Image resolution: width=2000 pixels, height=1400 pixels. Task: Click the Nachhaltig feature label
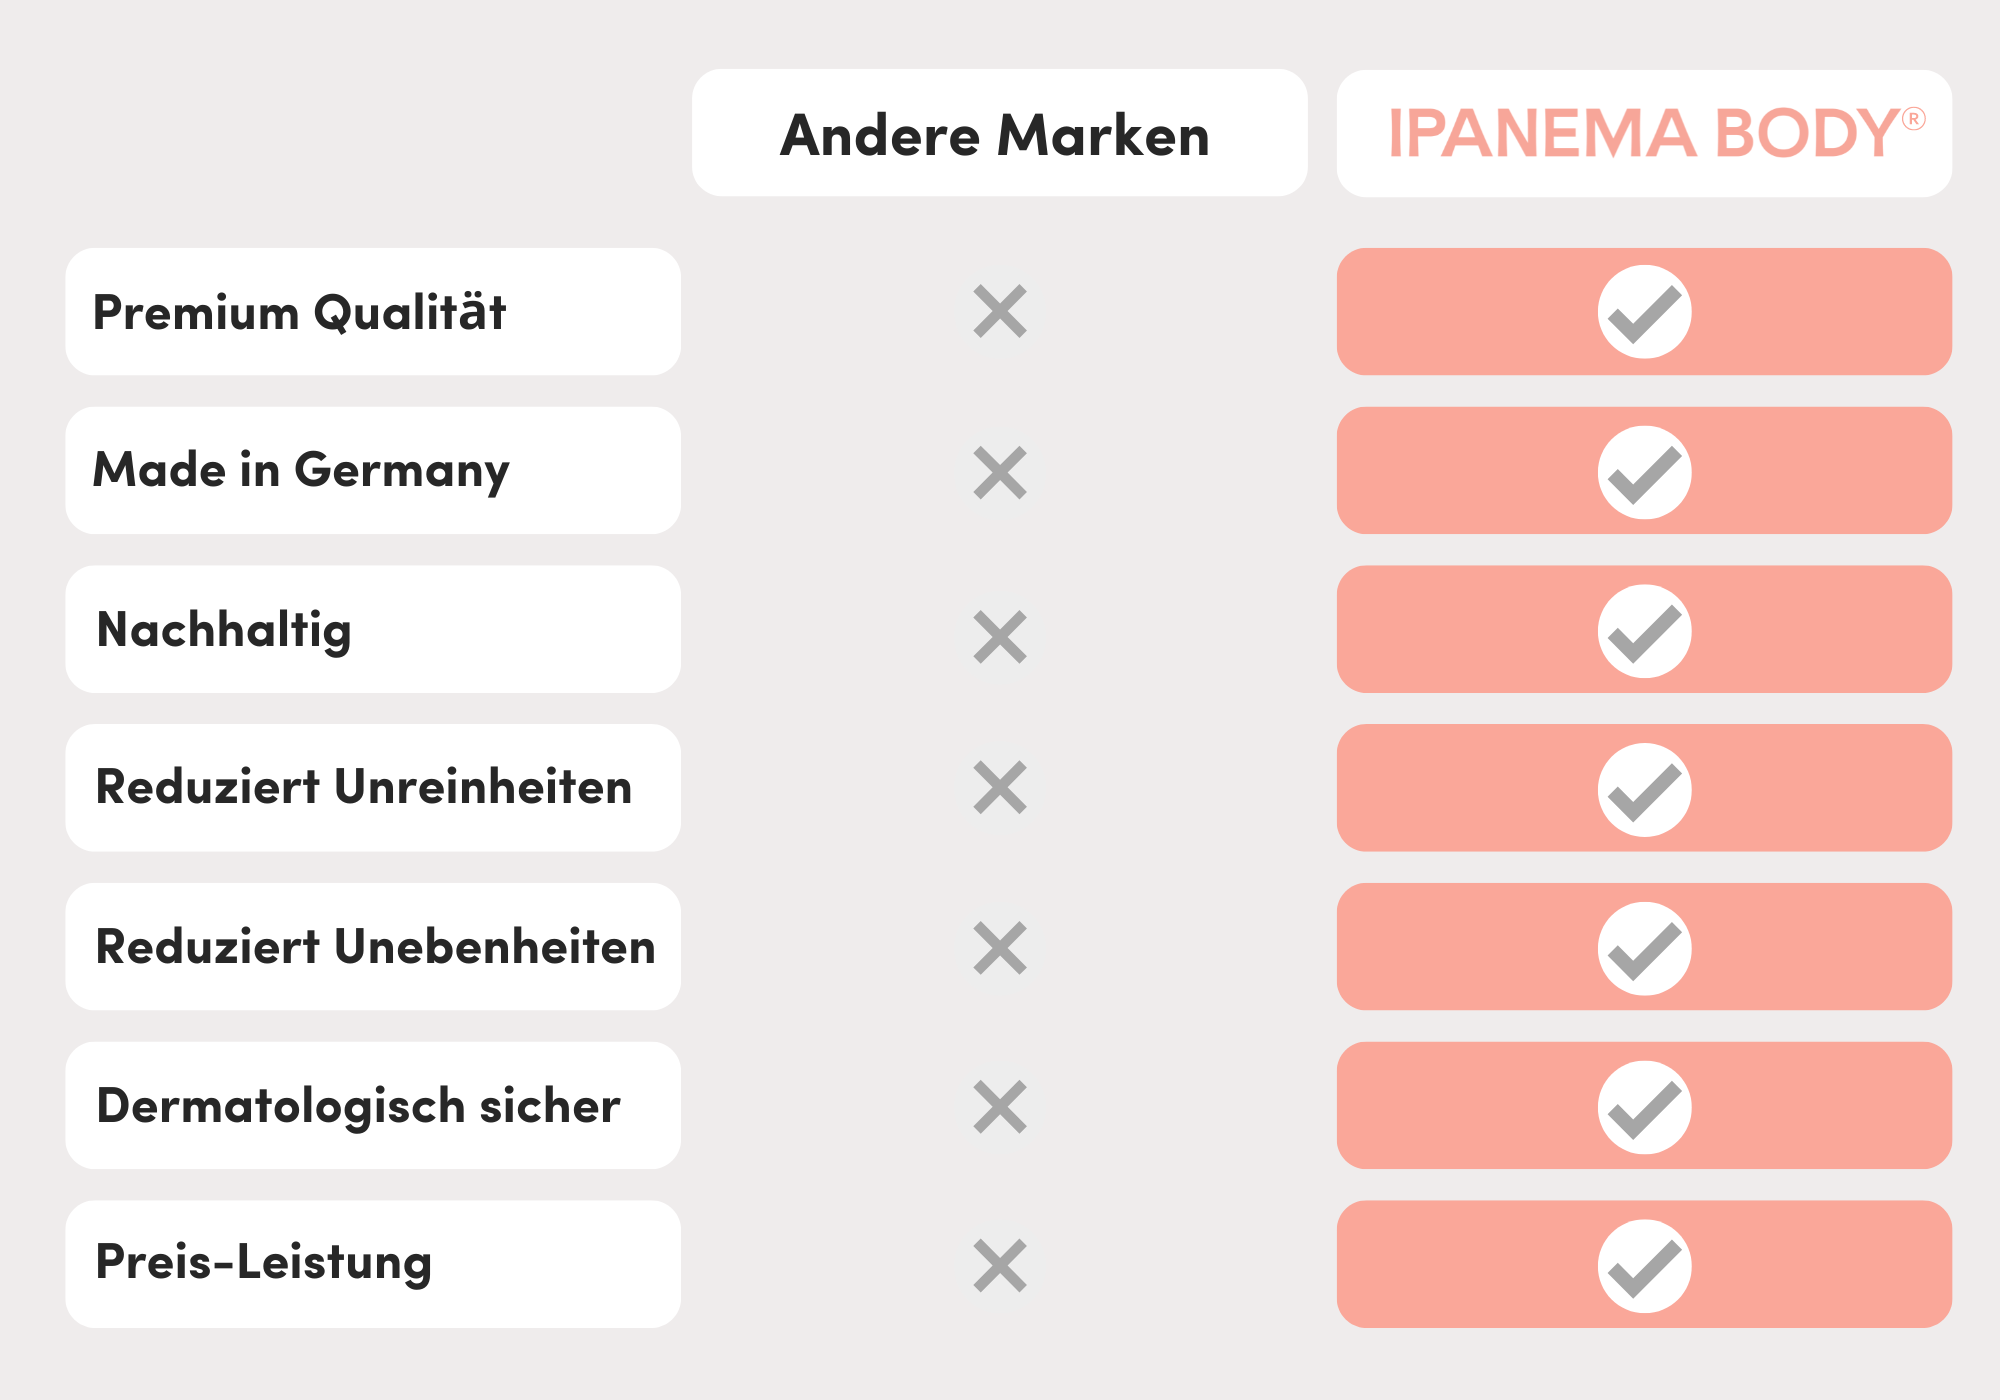click(x=224, y=630)
